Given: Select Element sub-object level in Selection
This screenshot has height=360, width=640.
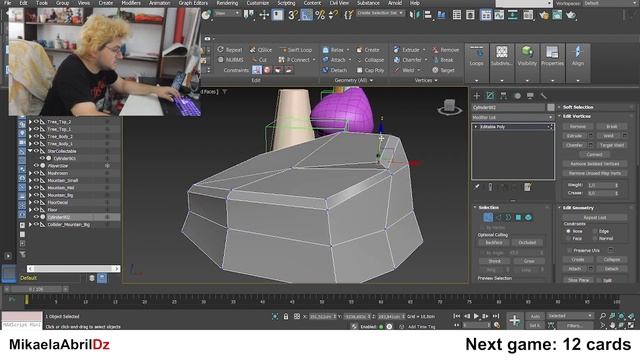Looking at the screenshot, I should pyautogui.click(x=529, y=218).
